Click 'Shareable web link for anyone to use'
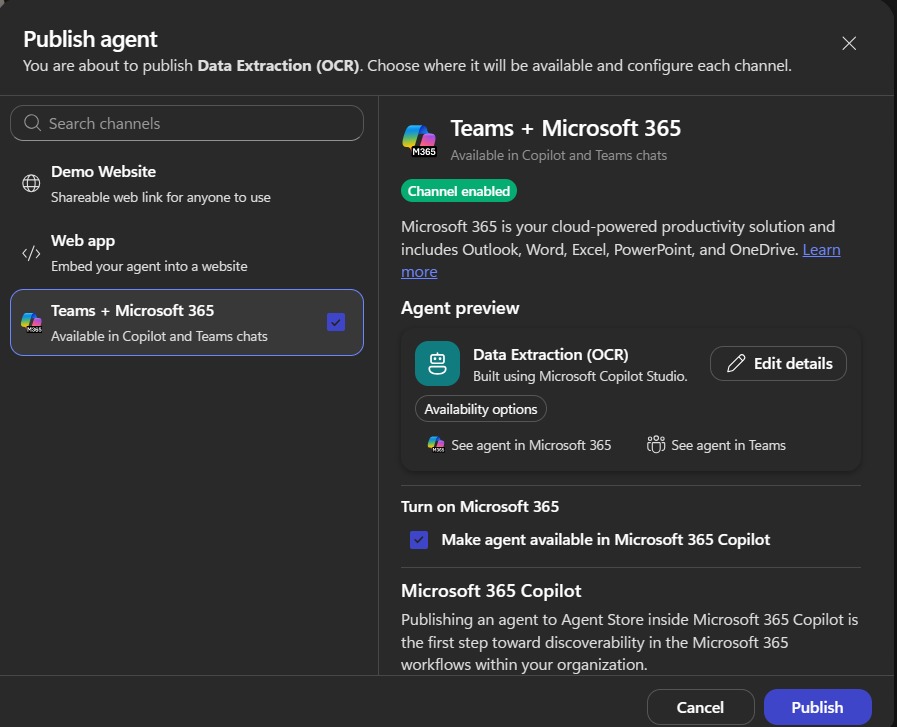This screenshot has height=727, width=897. (x=161, y=197)
